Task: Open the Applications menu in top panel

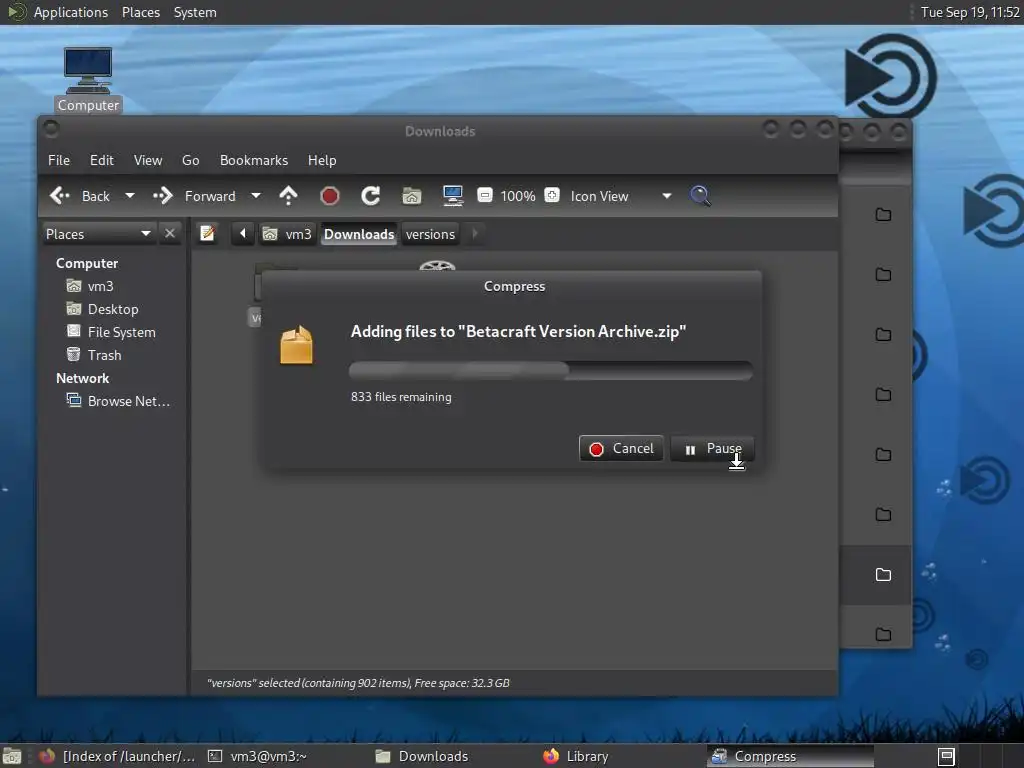Action: [71, 12]
